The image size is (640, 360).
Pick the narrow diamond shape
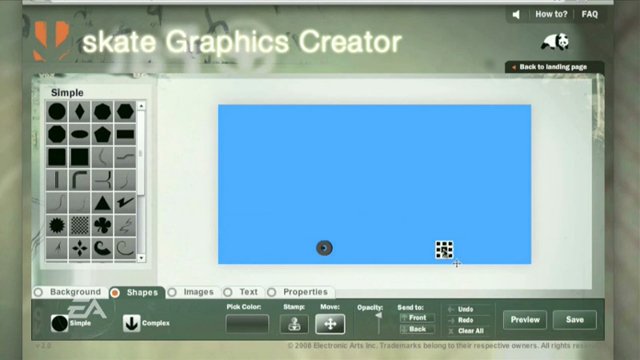click(x=80, y=111)
